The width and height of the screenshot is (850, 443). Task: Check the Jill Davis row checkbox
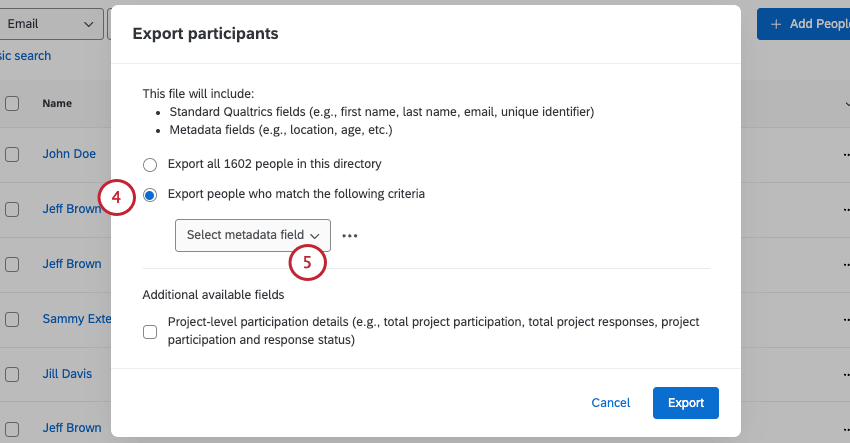click(x=12, y=373)
